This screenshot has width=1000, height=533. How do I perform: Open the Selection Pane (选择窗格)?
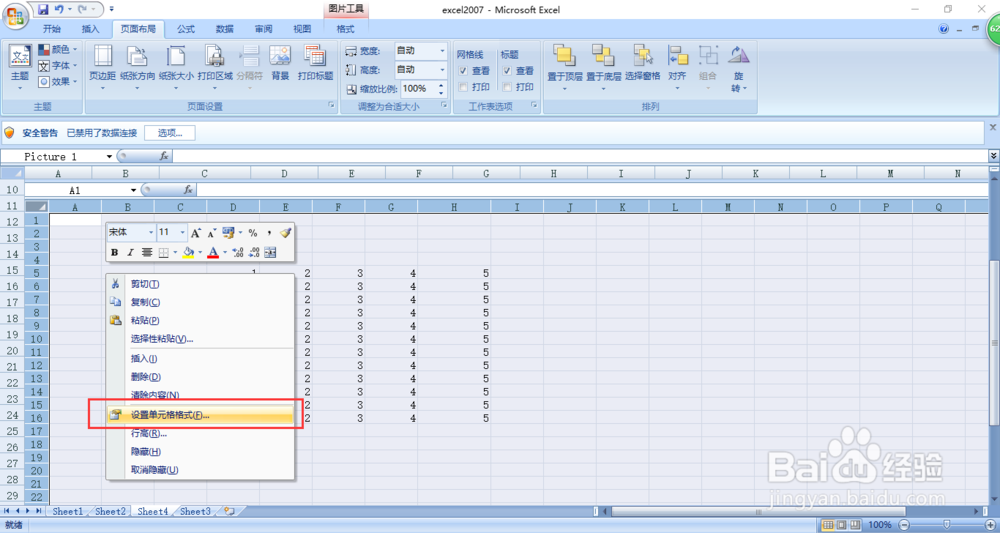tap(642, 64)
